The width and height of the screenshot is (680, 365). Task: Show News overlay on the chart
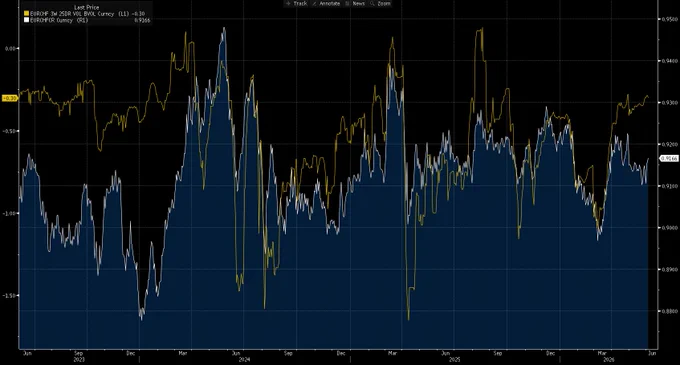(355, 3)
